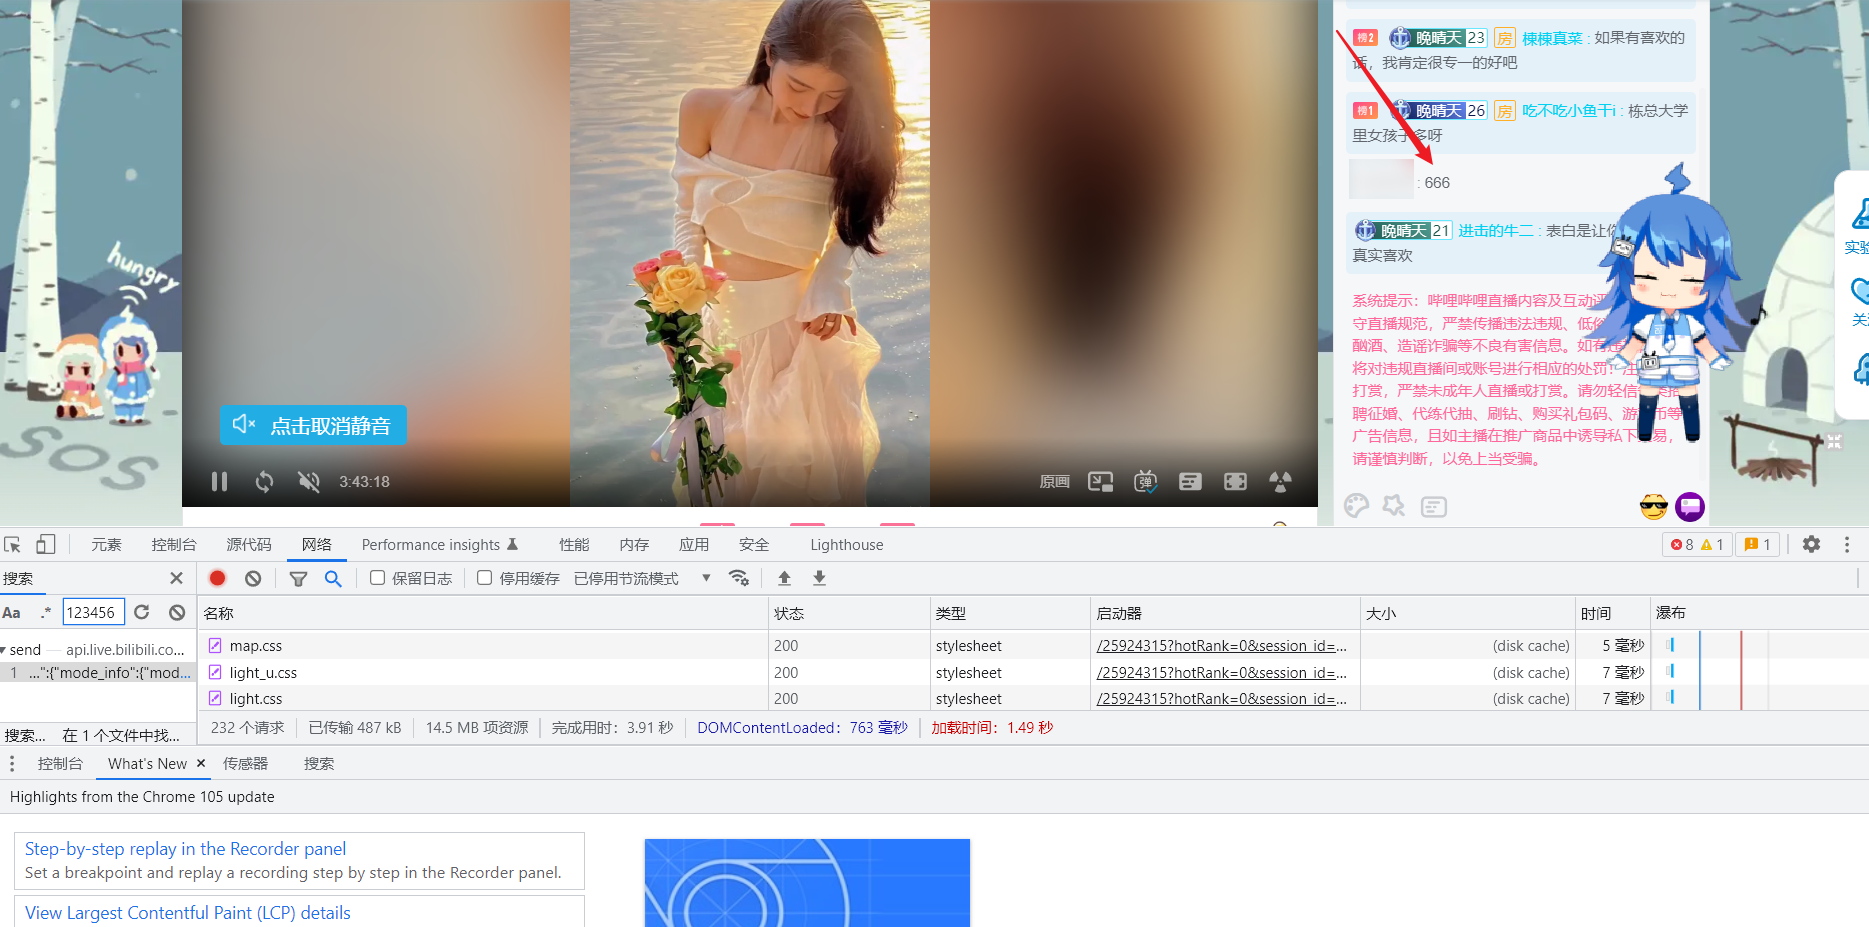This screenshot has height=927, width=1869.
Task: Pause the live stream video
Action: pyautogui.click(x=220, y=482)
